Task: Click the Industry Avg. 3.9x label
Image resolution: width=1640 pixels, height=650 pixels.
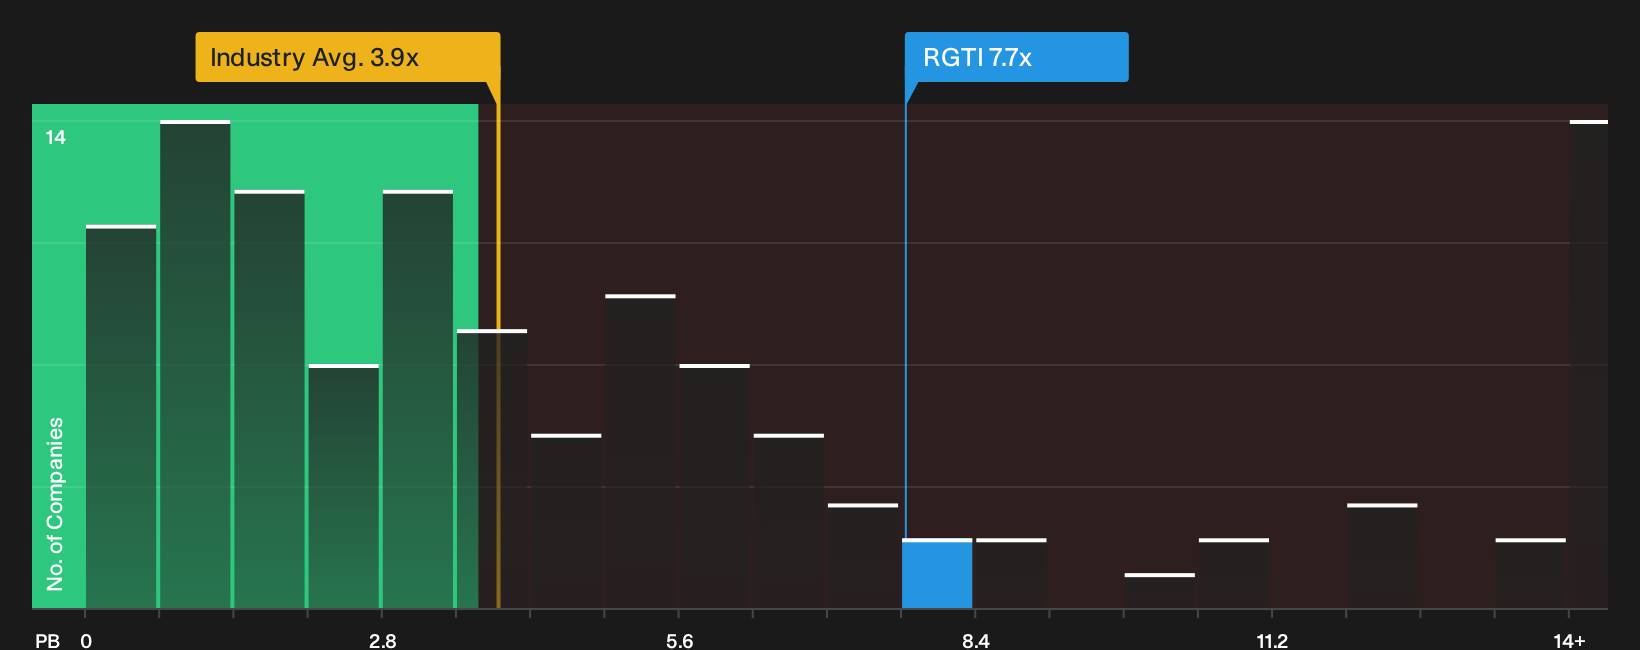Action: pos(347,57)
